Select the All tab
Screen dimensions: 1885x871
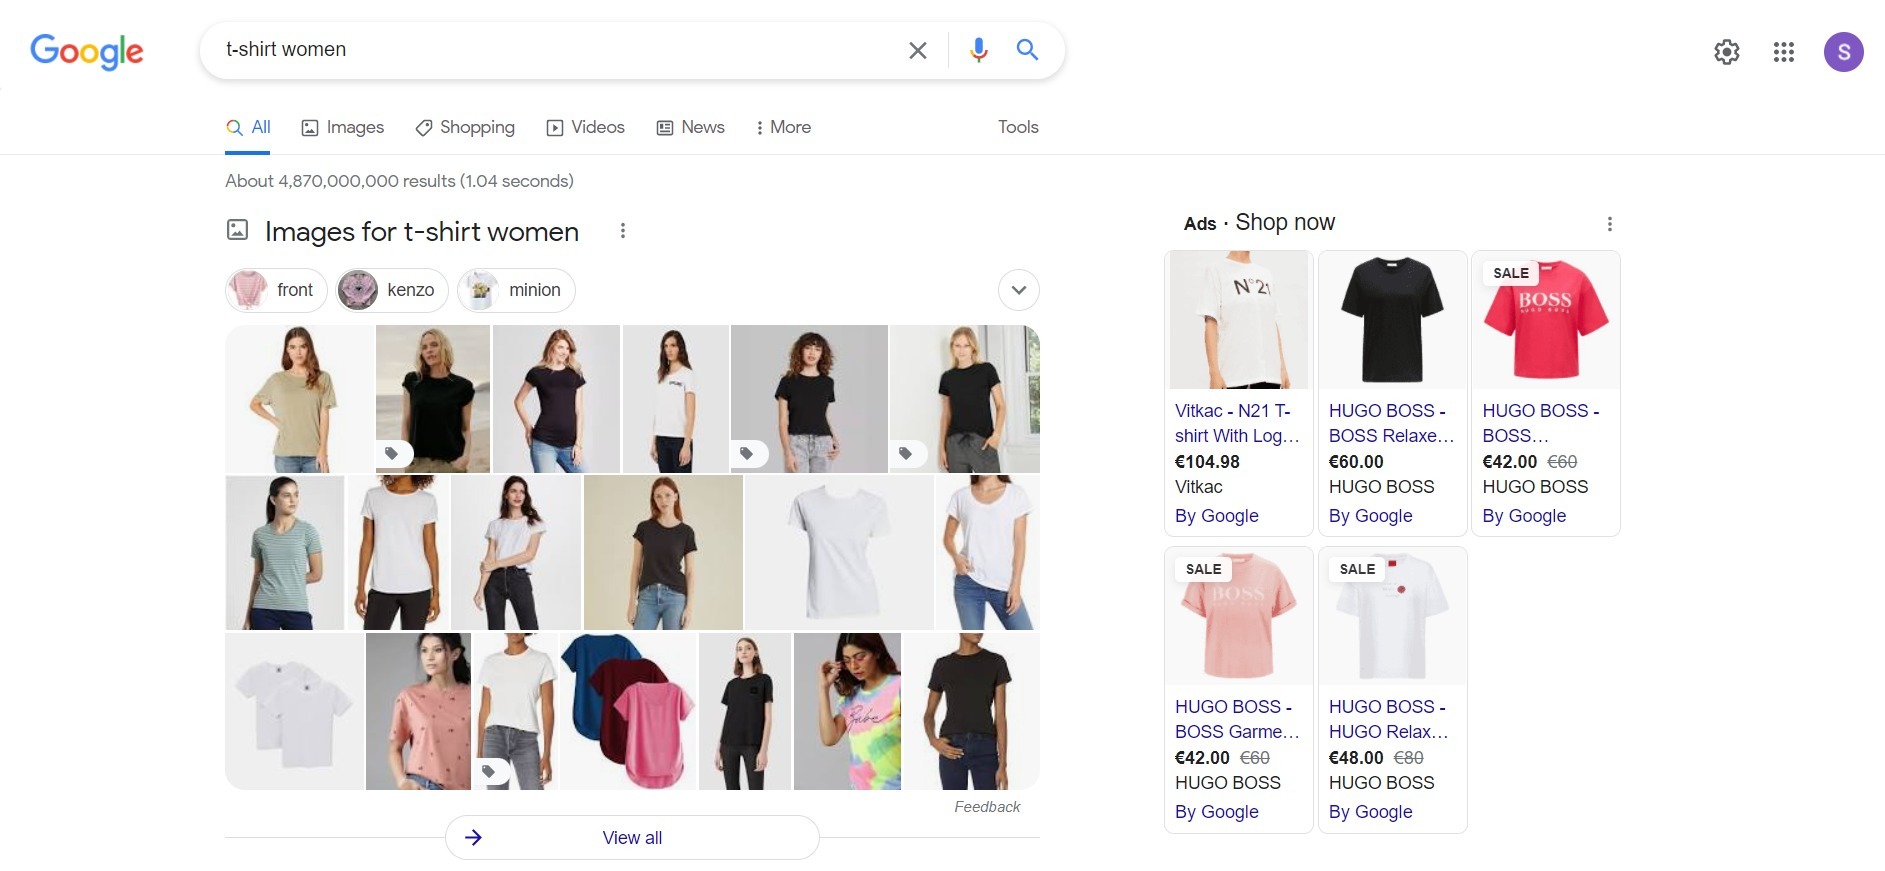click(248, 127)
